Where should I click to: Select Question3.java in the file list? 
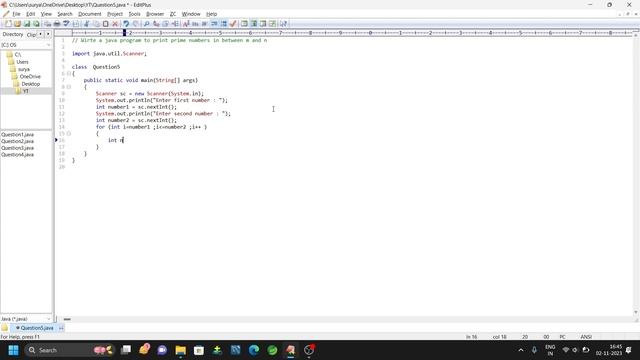17,148
